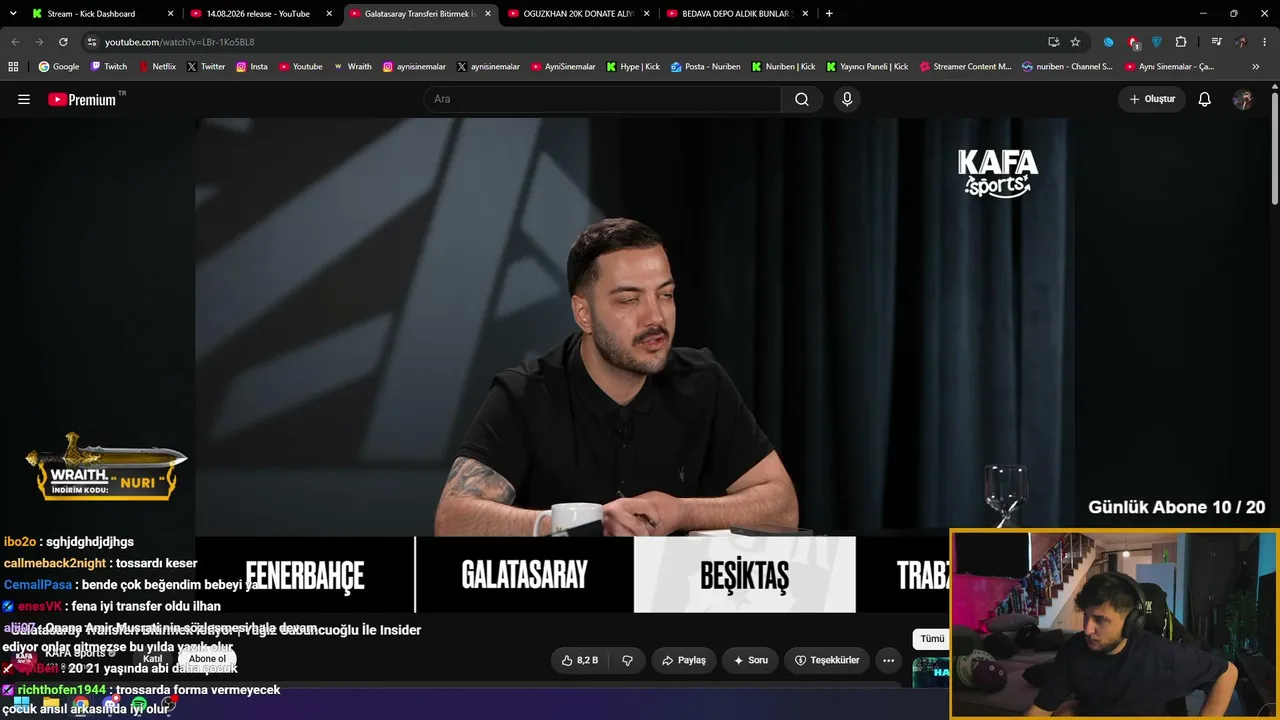Like the video showing 8,2 B
Image resolution: width=1280 pixels, height=720 pixels.
(580, 660)
